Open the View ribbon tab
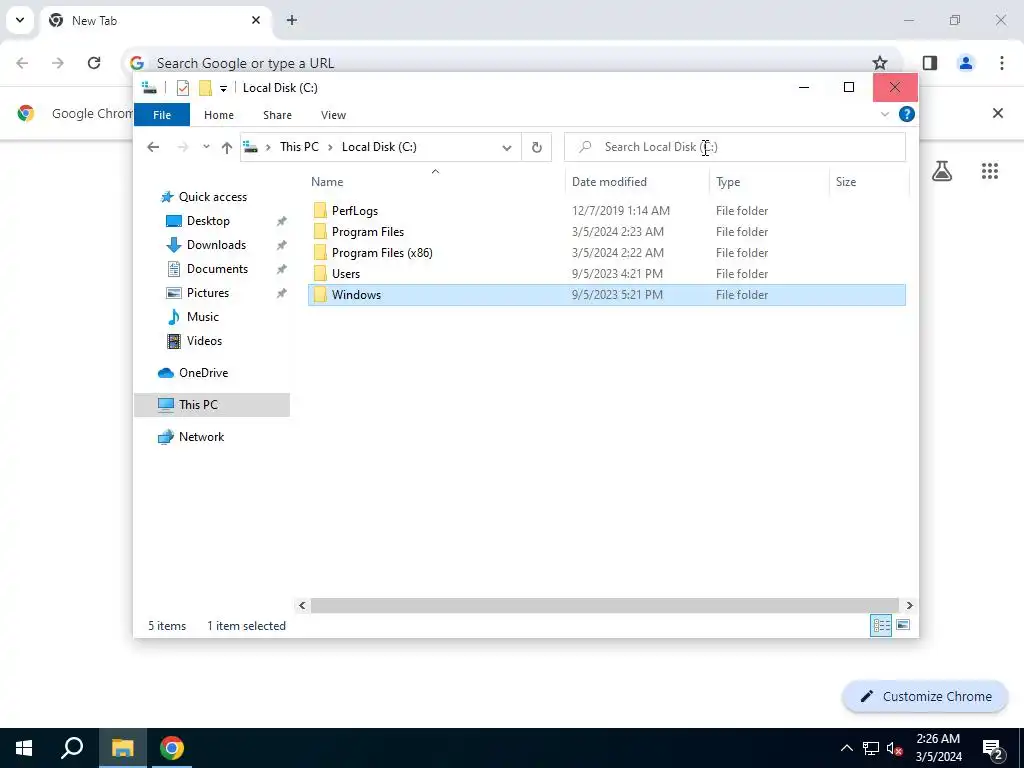The width and height of the screenshot is (1024, 768). (x=333, y=115)
